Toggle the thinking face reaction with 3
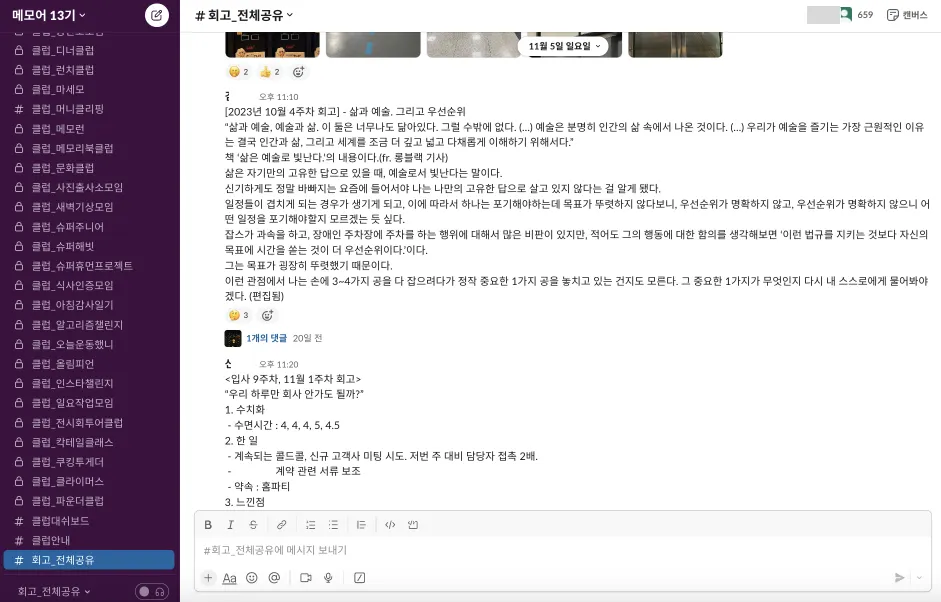This screenshot has height=602, width=941. coord(238,315)
